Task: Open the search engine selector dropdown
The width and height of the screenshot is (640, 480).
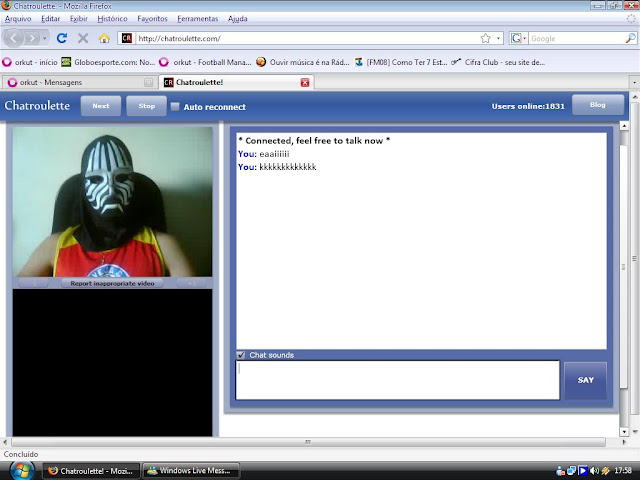Action: click(x=519, y=38)
